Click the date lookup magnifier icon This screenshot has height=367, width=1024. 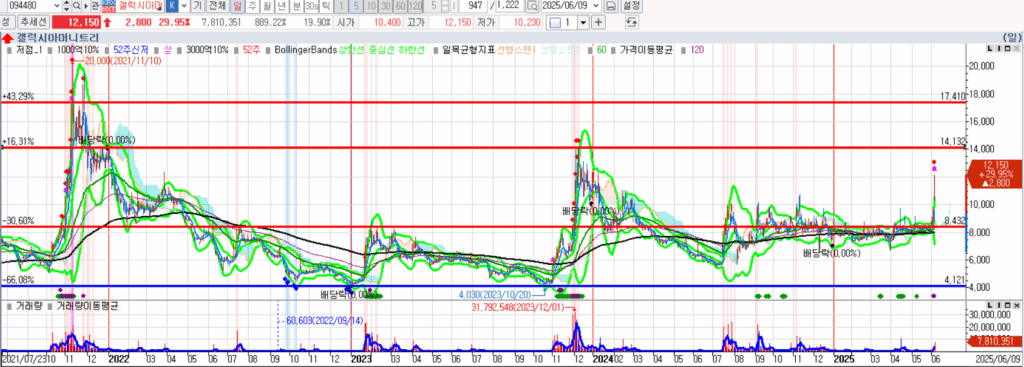pyautogui.click(x=532, y=6)
